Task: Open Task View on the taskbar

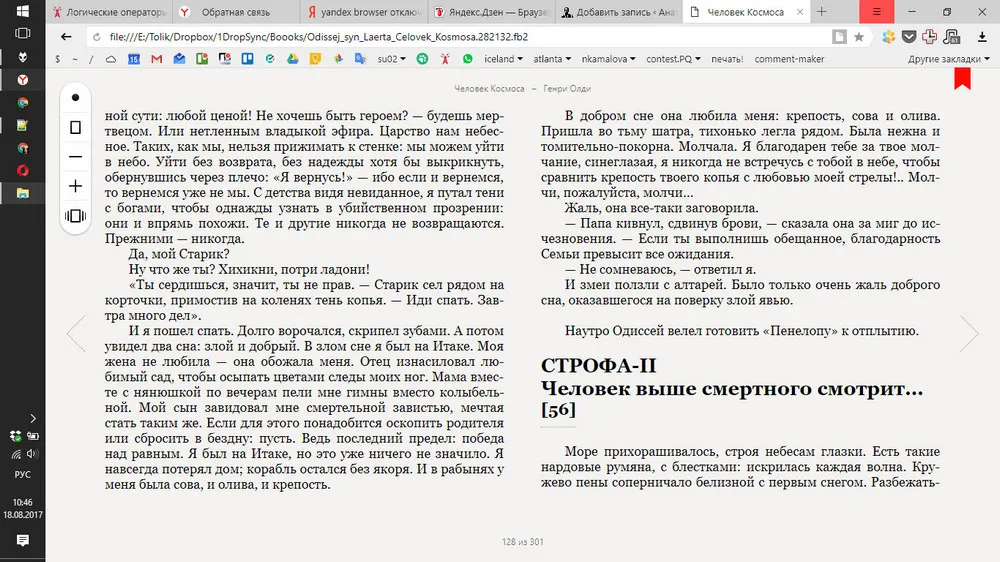Action: click(22, 33)
